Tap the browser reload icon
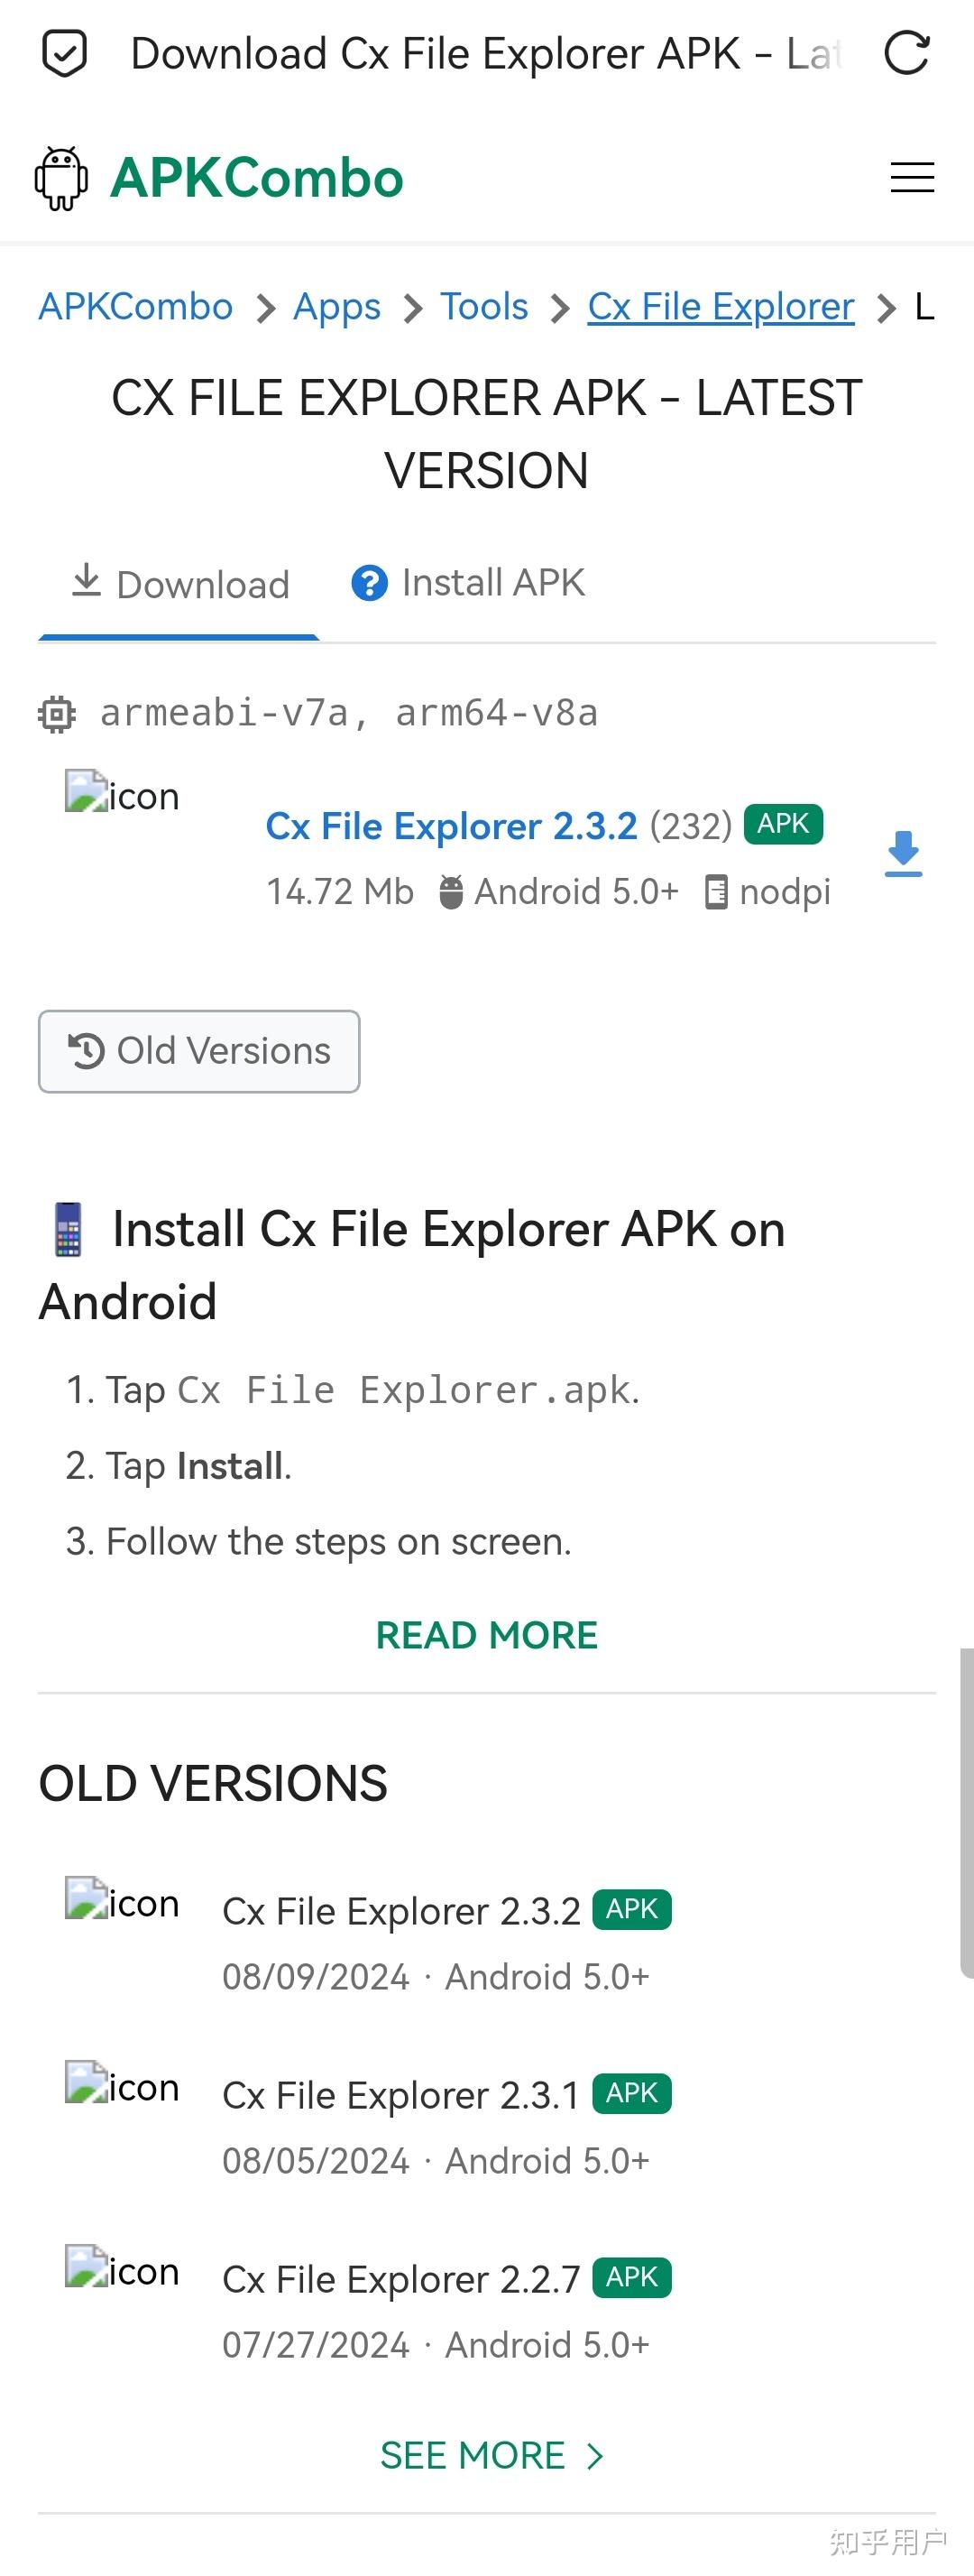974x2576 pixels. pyautogui.click(x=907, y=54)
